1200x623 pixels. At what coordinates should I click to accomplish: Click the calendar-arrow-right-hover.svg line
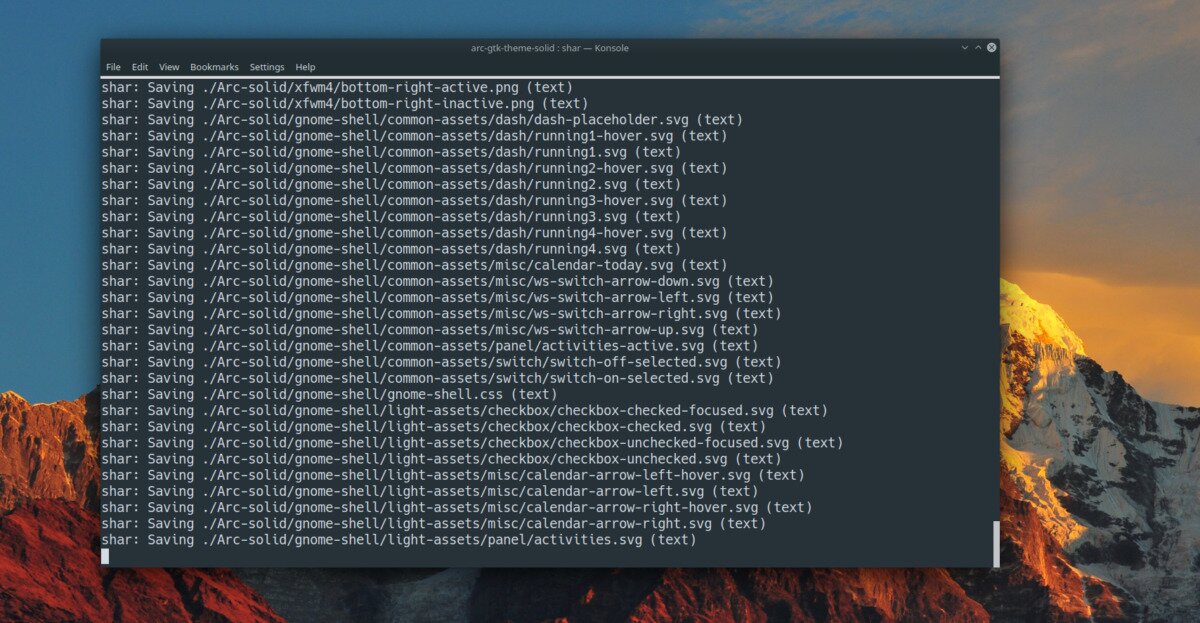(x=457, y=507)
